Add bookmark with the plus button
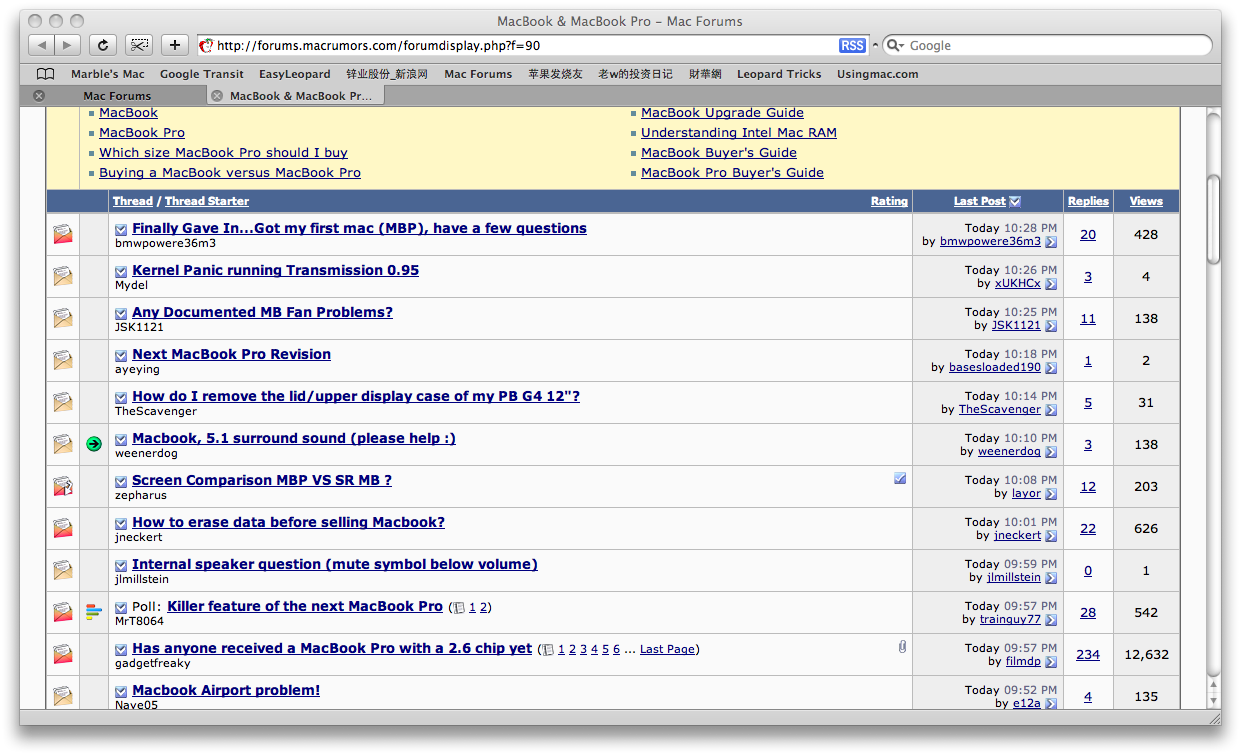 tap(175, 45)
